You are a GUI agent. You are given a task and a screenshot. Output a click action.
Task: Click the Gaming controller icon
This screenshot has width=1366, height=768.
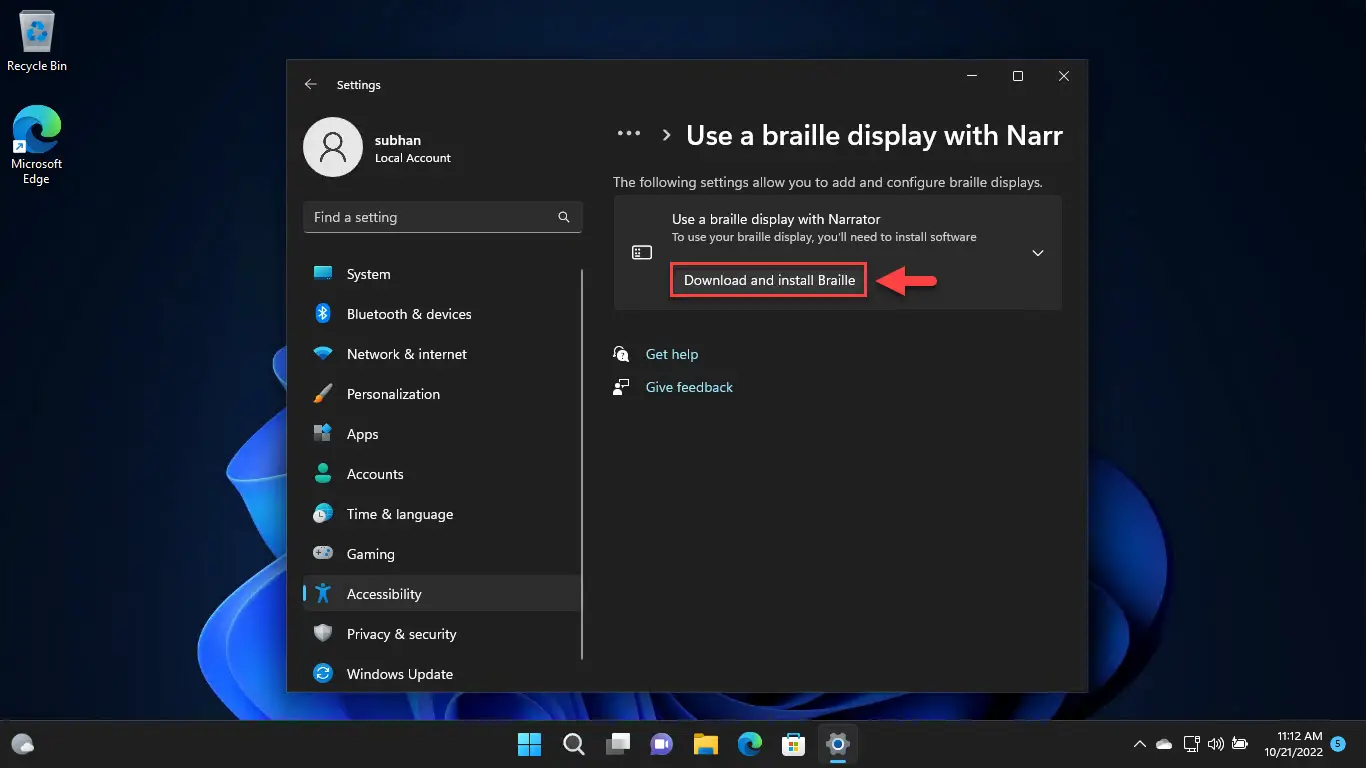pos(323,554)
